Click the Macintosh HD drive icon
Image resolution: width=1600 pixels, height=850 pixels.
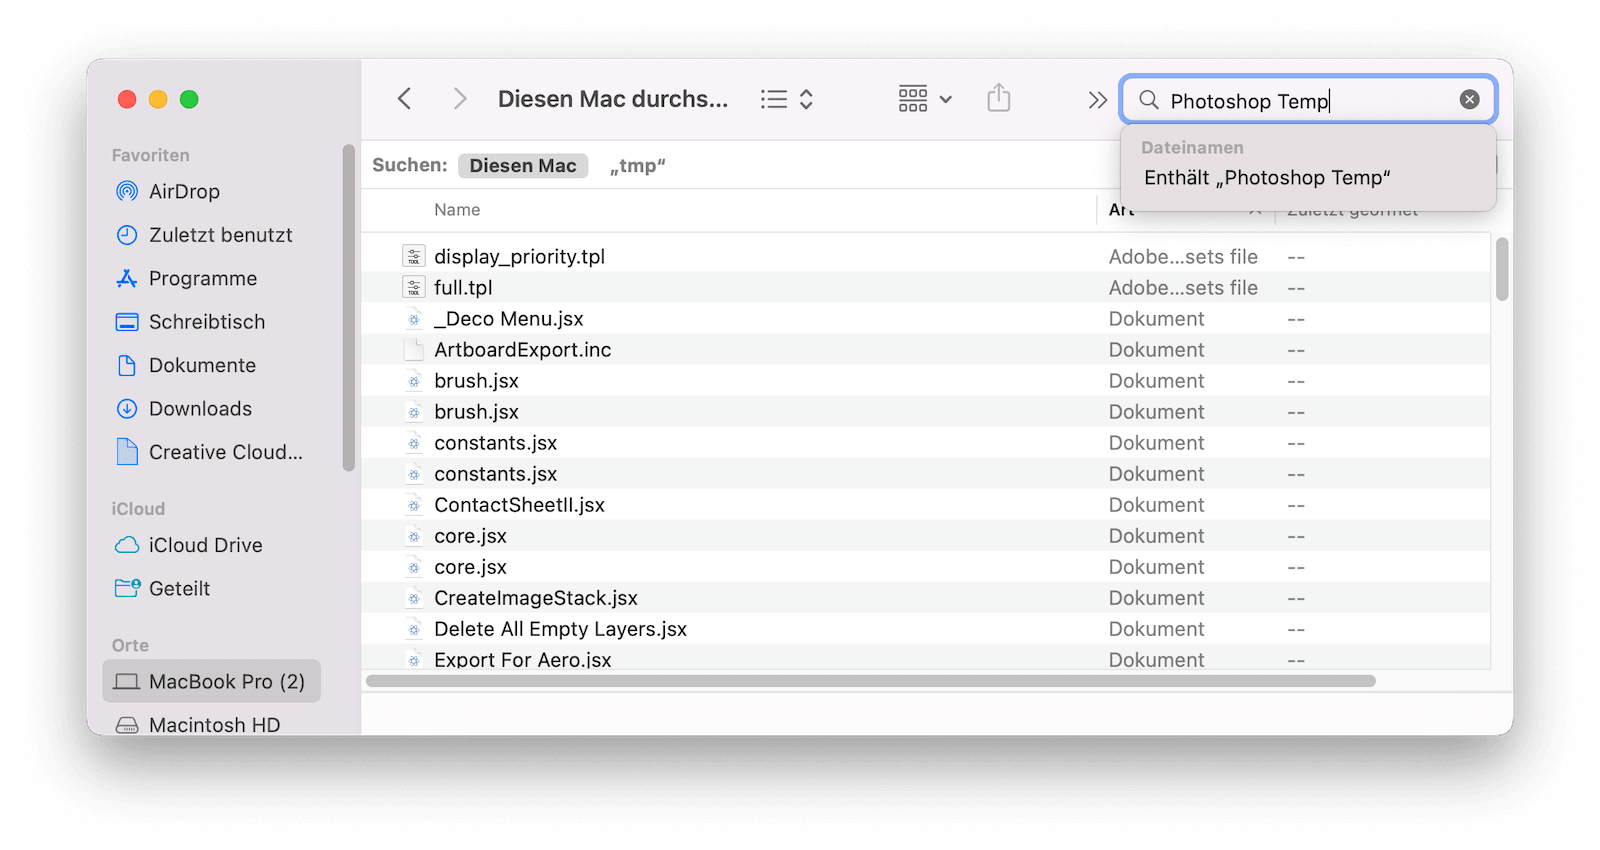[x=127, y=725]
